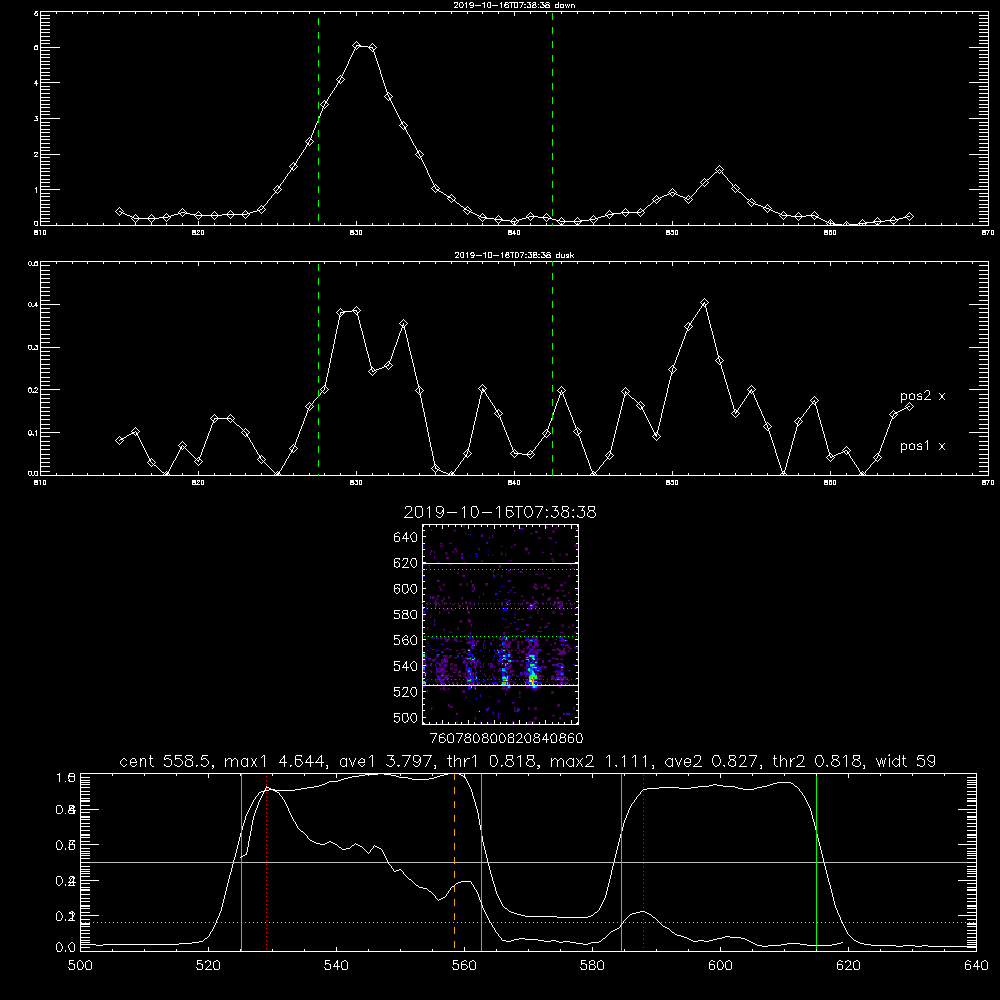Click the main peak marker of the dawn curve
Viewport: 1000px width, 1000px height.
tap(357, 45)
